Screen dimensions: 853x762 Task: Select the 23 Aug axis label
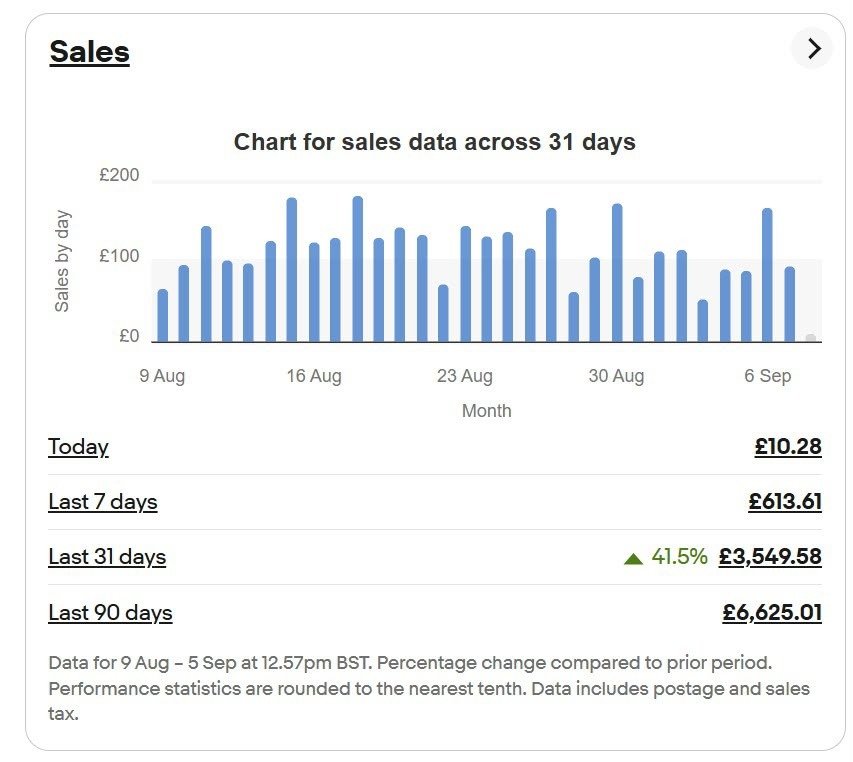[465, 376]
